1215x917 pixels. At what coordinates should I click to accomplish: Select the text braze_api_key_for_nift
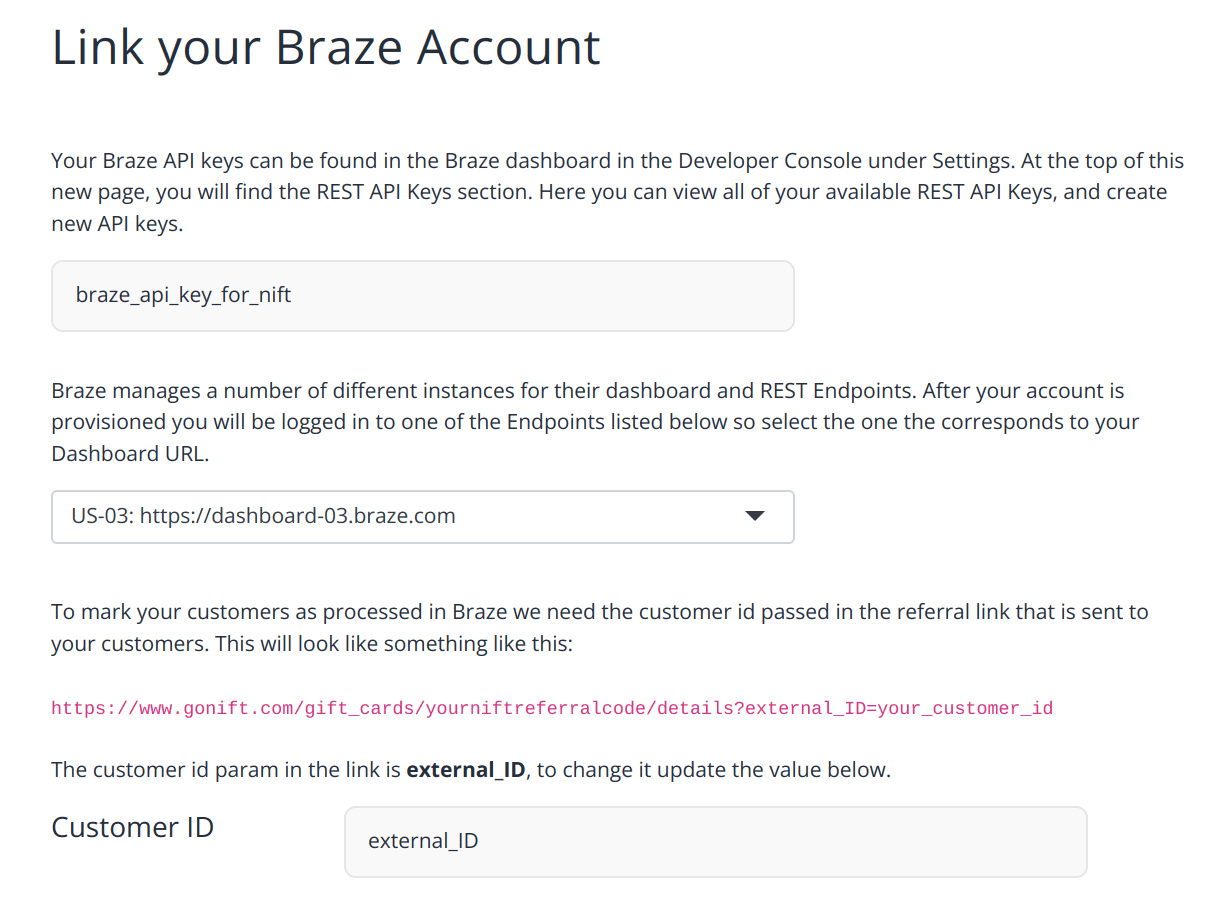coord(183,295)
